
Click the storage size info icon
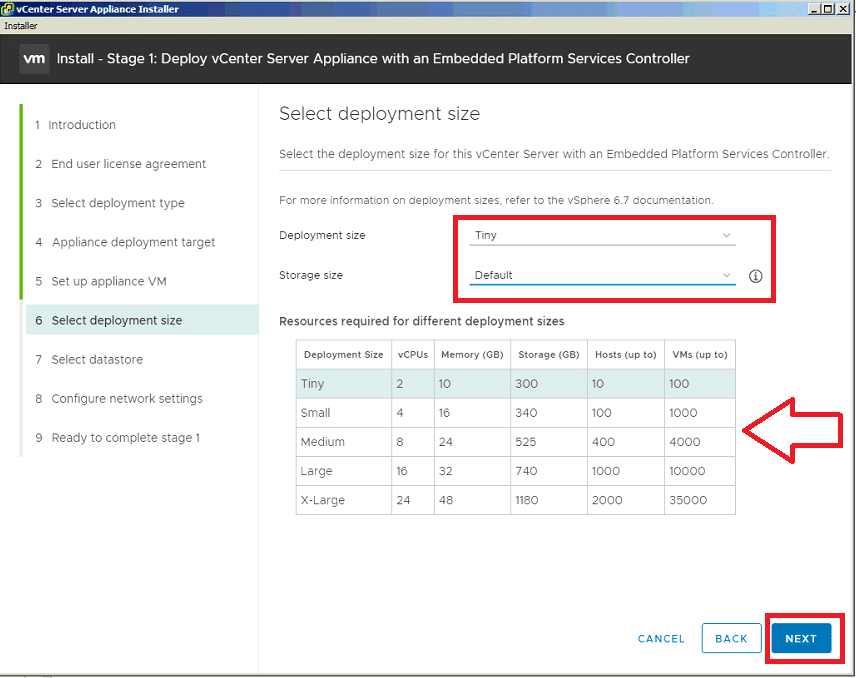(x=756, y=276)
